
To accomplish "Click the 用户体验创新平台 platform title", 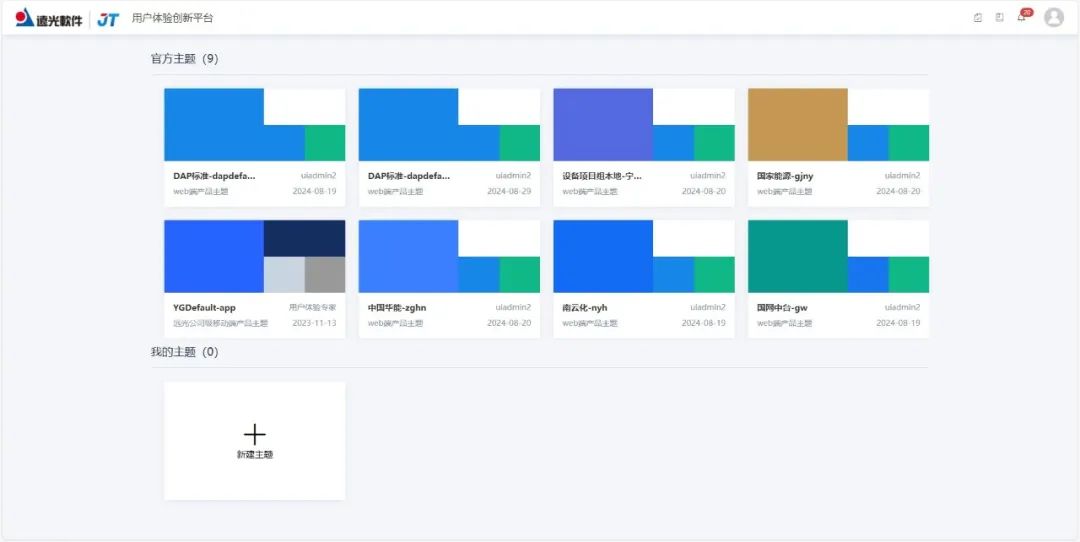I will pyautogui.click(x=172, y=18).
